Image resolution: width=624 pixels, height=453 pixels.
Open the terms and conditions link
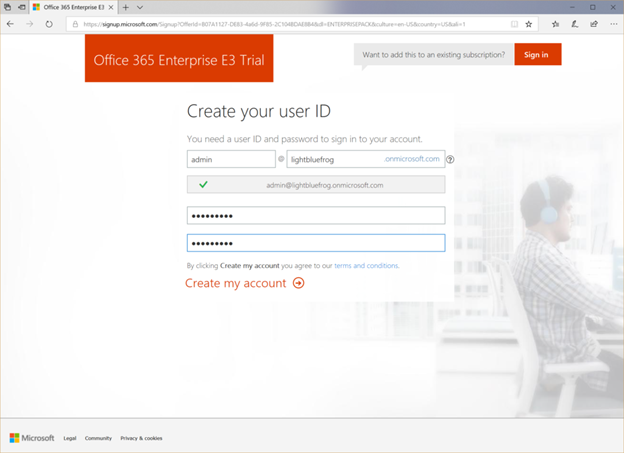coord(367,266)
